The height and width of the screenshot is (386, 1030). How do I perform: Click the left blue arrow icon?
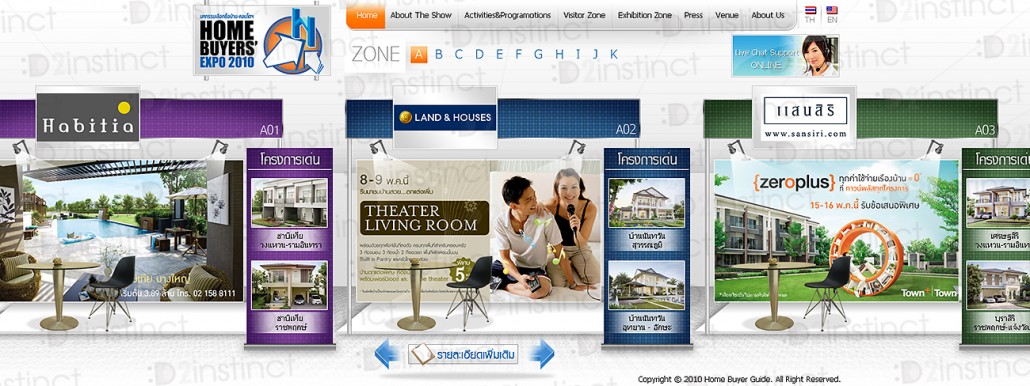click(387, 354)
